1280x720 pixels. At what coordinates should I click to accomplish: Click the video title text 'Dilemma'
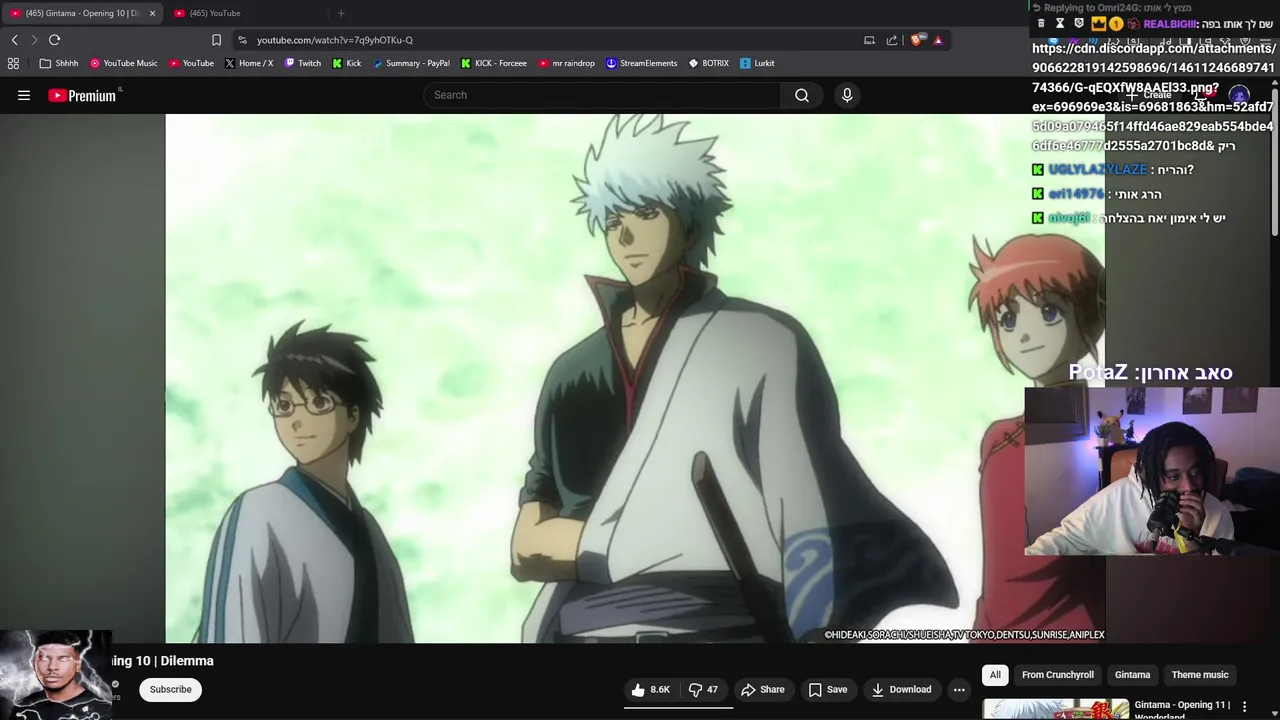click(187, 661)
